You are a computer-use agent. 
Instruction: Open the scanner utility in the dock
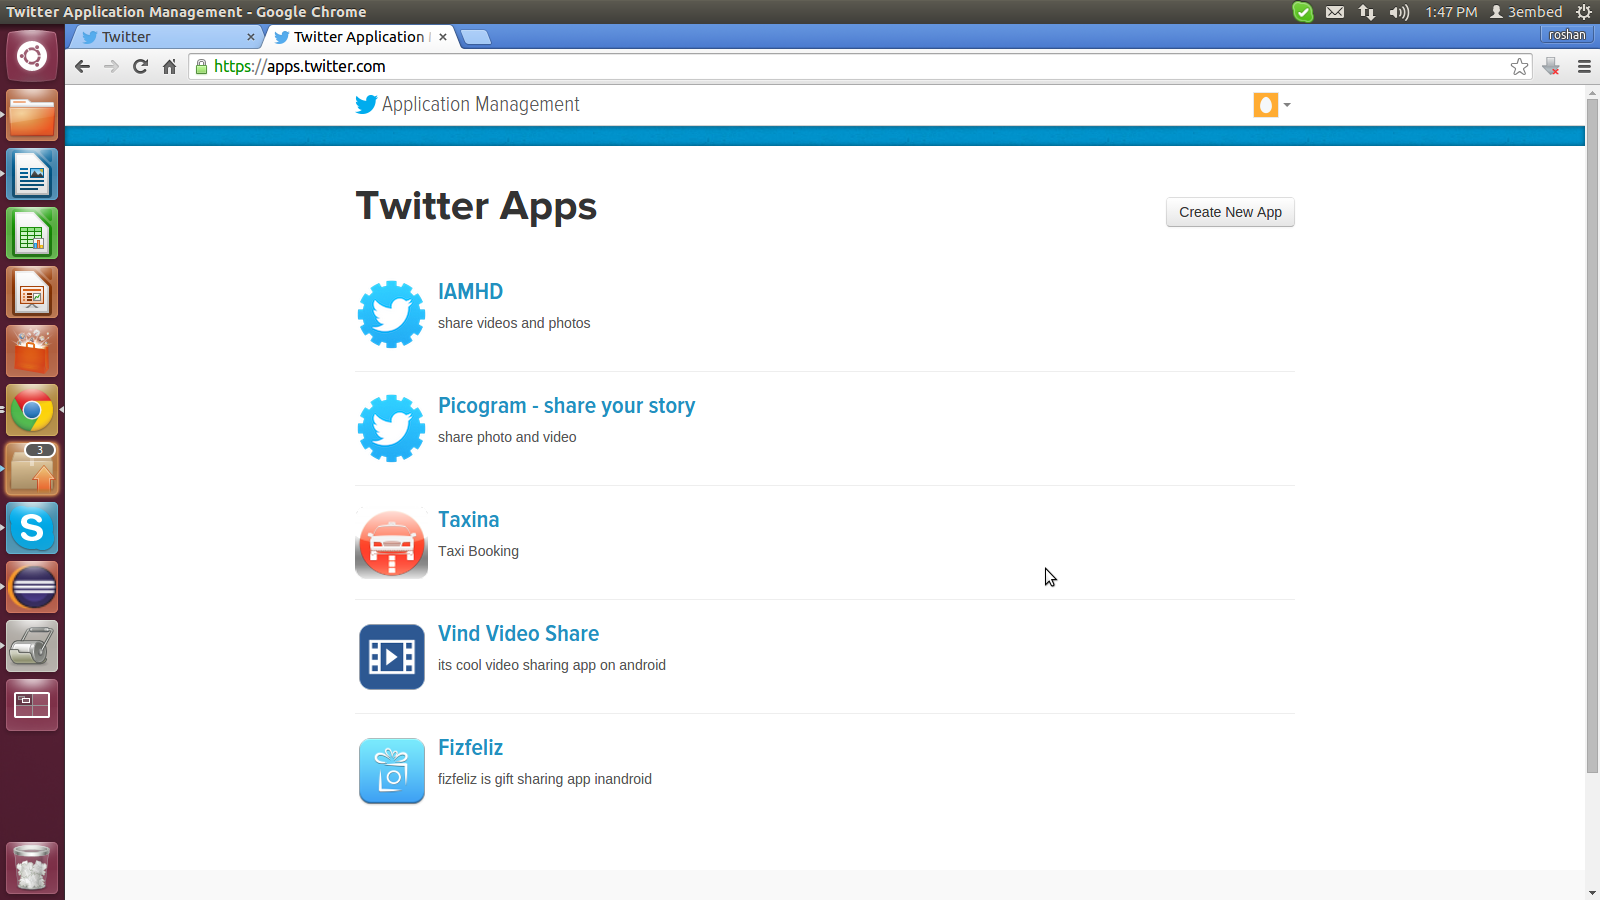pos(32,646)
